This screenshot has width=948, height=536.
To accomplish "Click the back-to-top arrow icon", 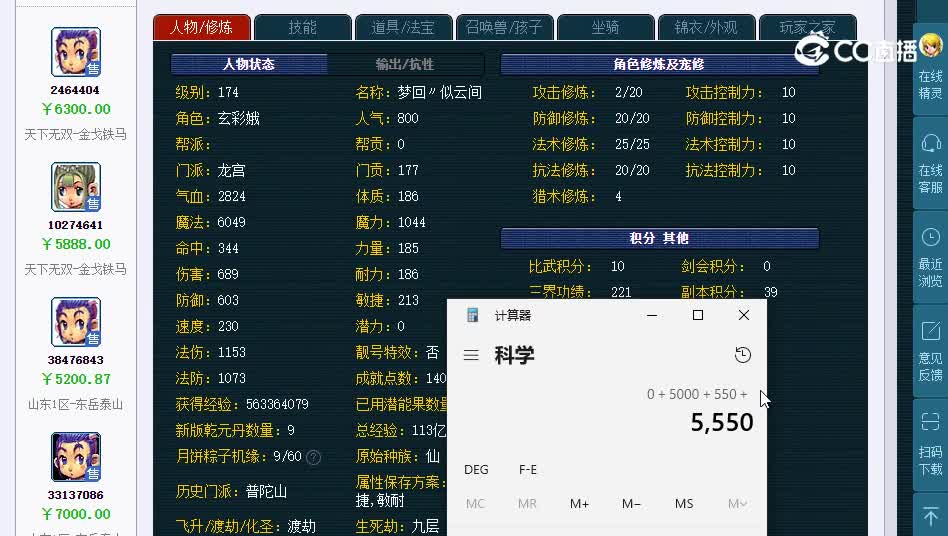I will [930, 515].
